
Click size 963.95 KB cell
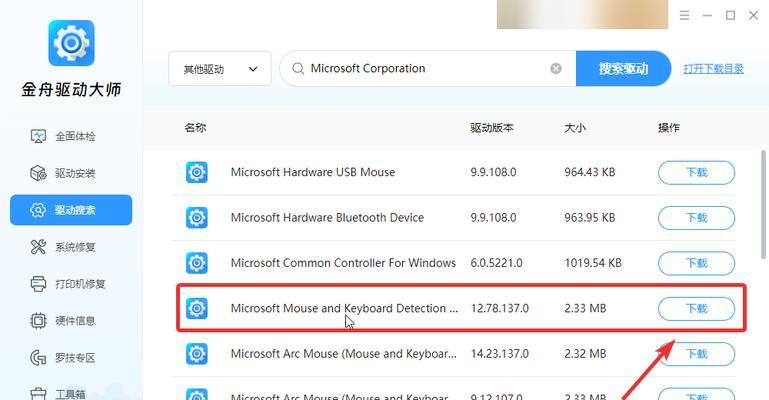(590, 218)
